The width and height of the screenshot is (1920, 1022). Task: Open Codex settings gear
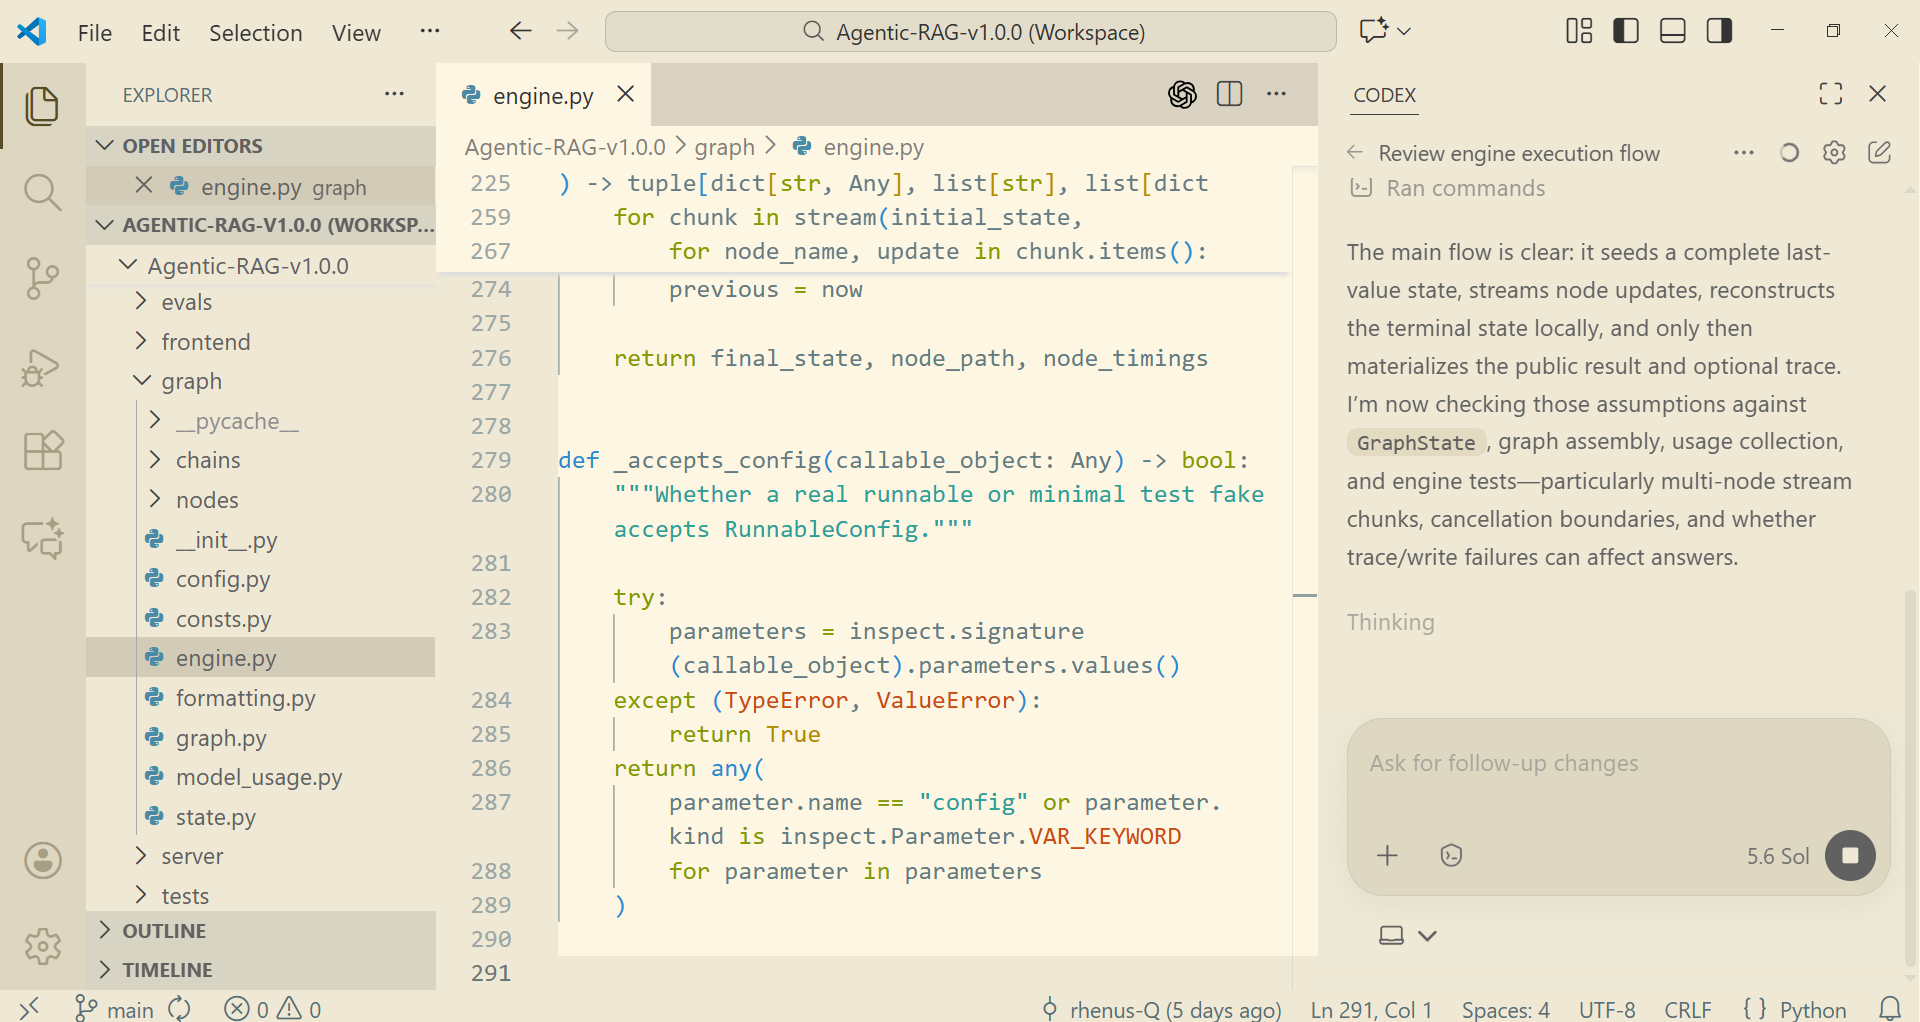point(1834,152)
